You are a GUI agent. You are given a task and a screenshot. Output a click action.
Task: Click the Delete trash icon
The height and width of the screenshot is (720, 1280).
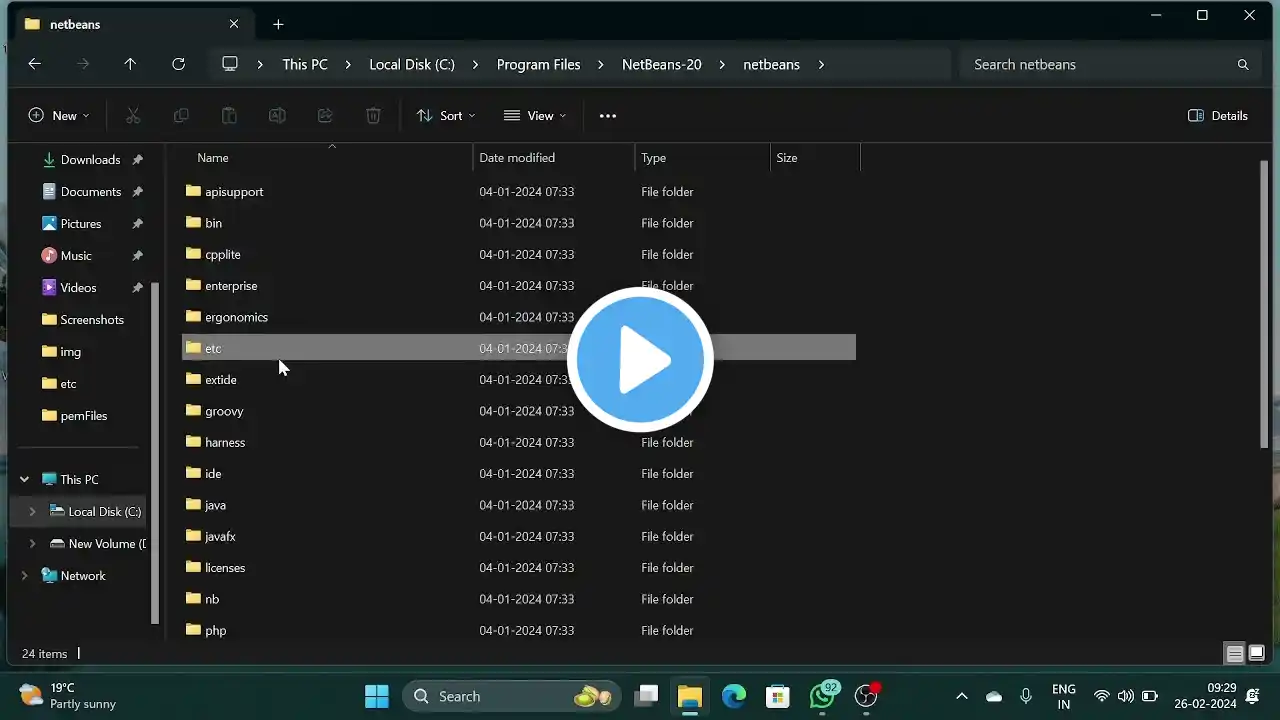point(373,116)
